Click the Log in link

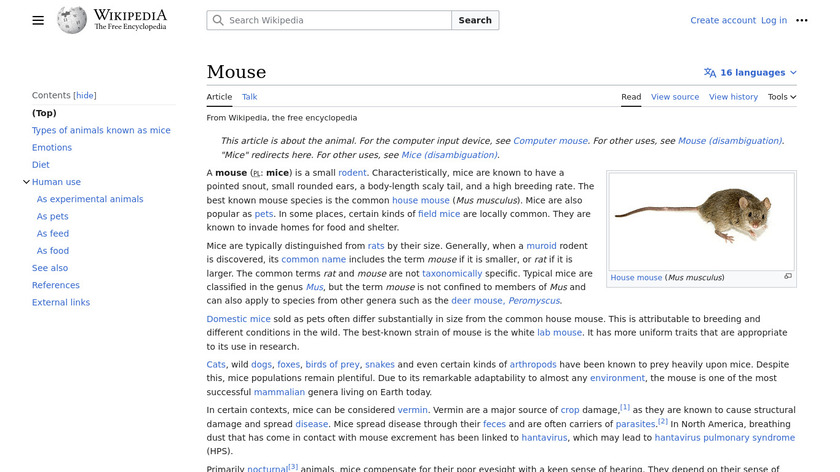click(774, 20)
